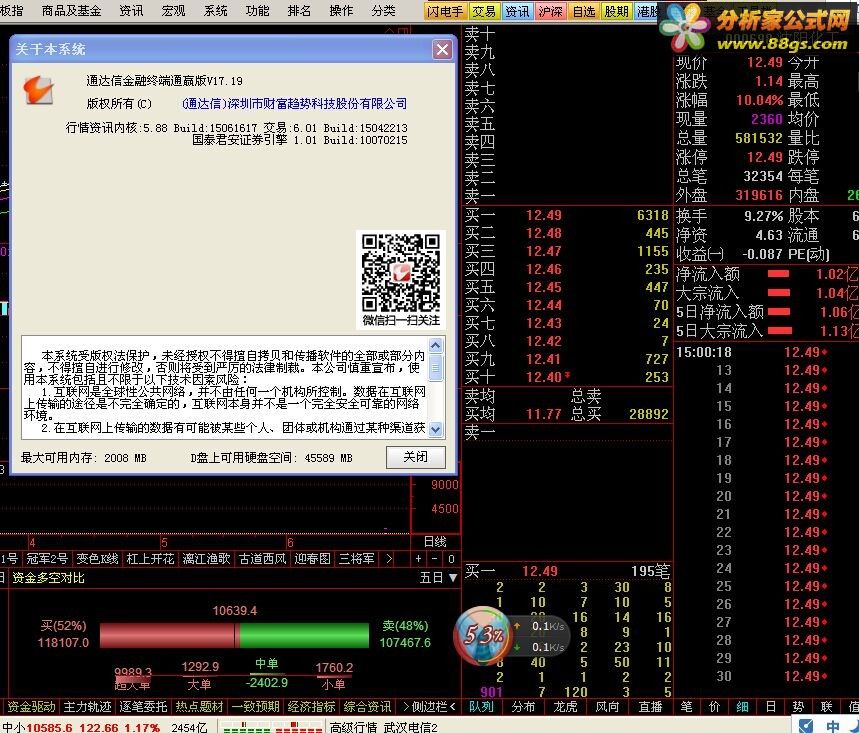This screenshot has width=859, height=733.
Task: Click the - zoom button beside the indicator tabs
Action: click(435, 559)
